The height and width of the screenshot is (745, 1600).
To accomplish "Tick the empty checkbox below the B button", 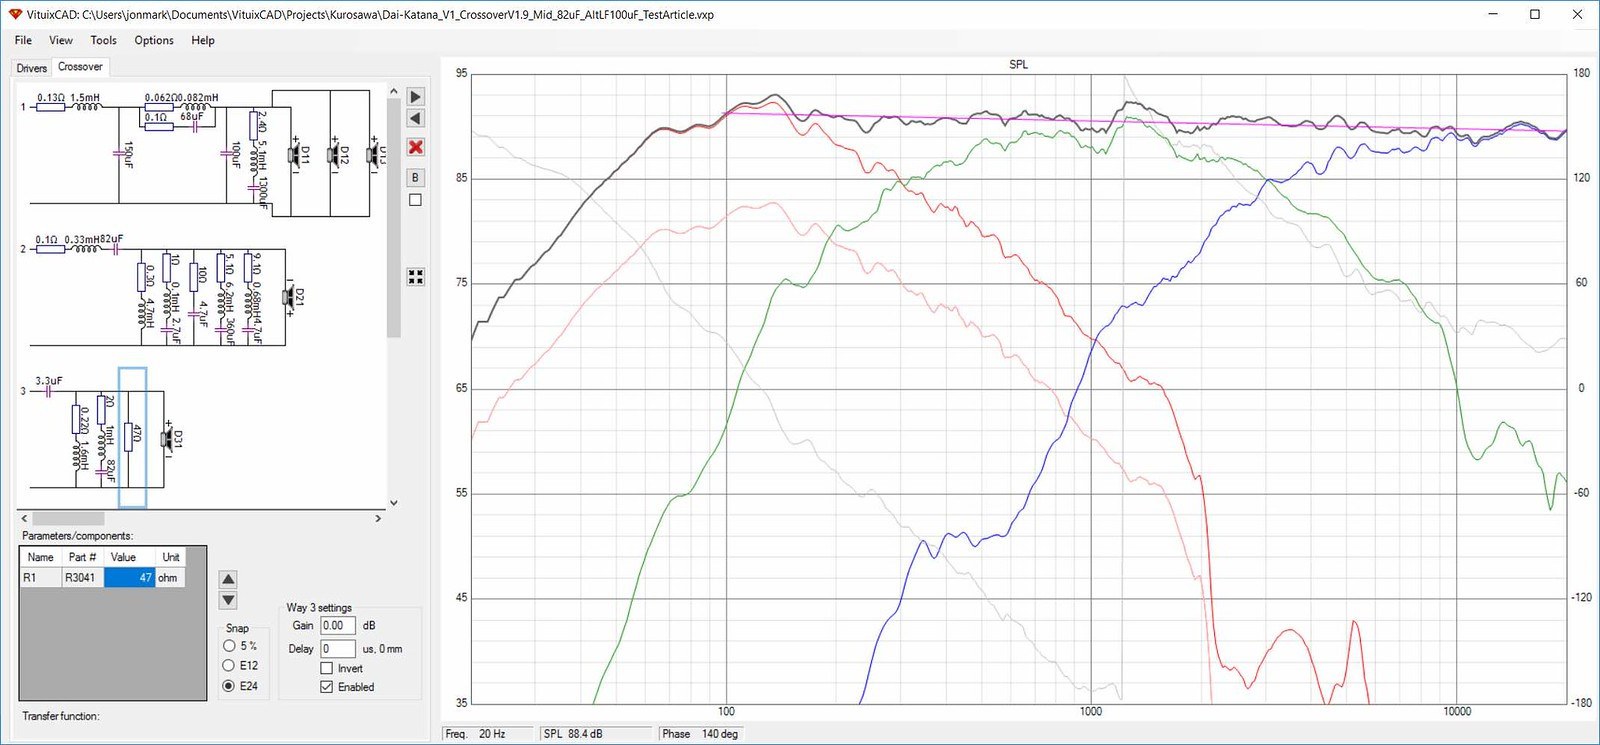I will click(x=416, y=200).
